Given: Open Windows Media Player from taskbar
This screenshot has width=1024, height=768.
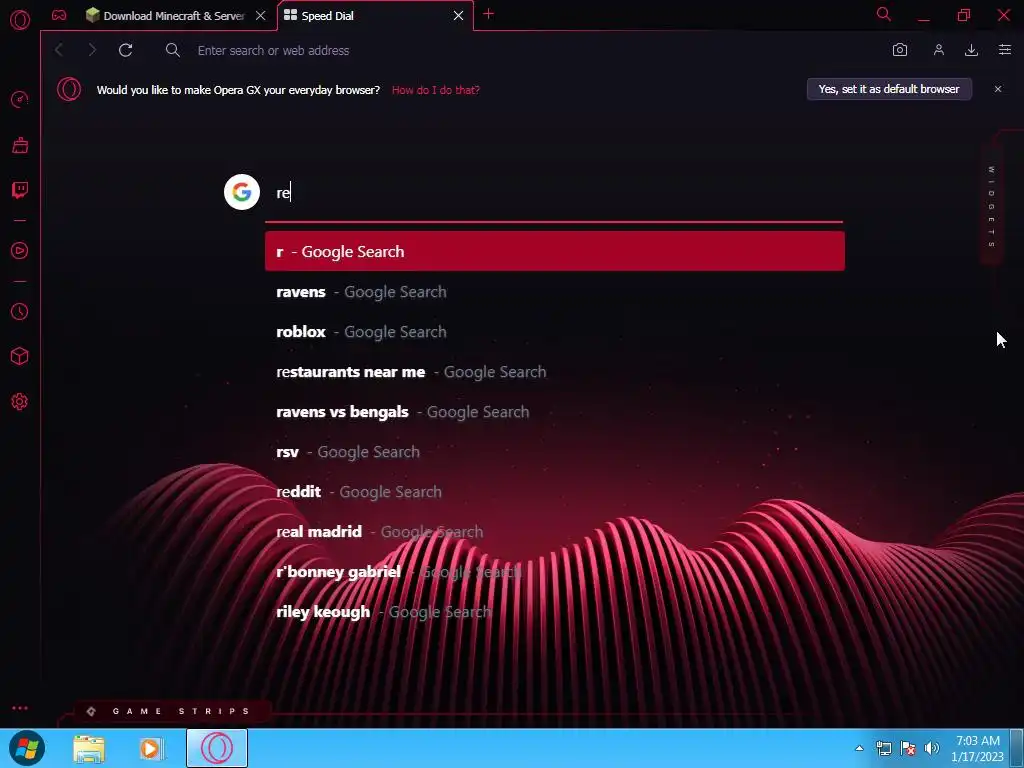Looking at the screenshot, I should tap(151, 748).
